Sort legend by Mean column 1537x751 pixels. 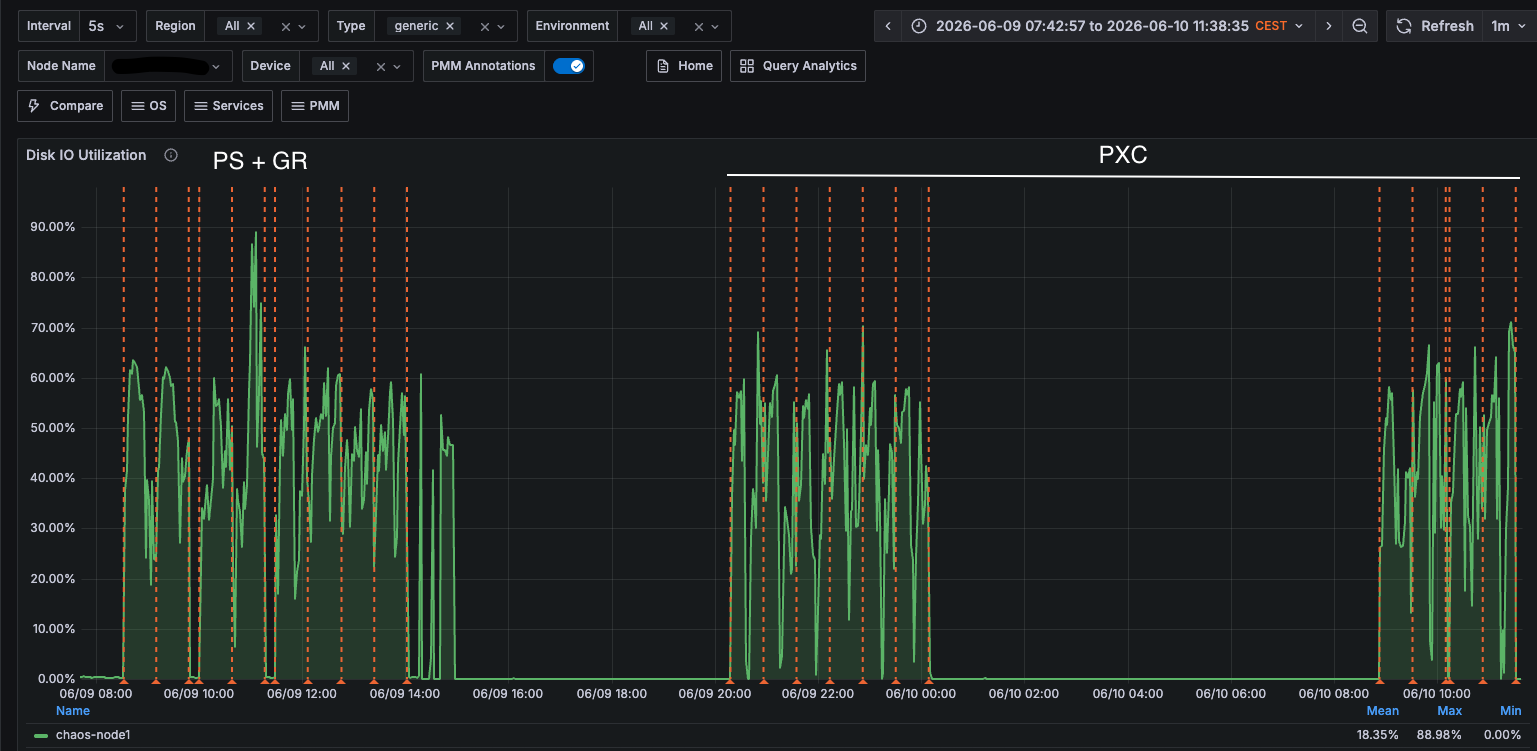(1383, 711)
